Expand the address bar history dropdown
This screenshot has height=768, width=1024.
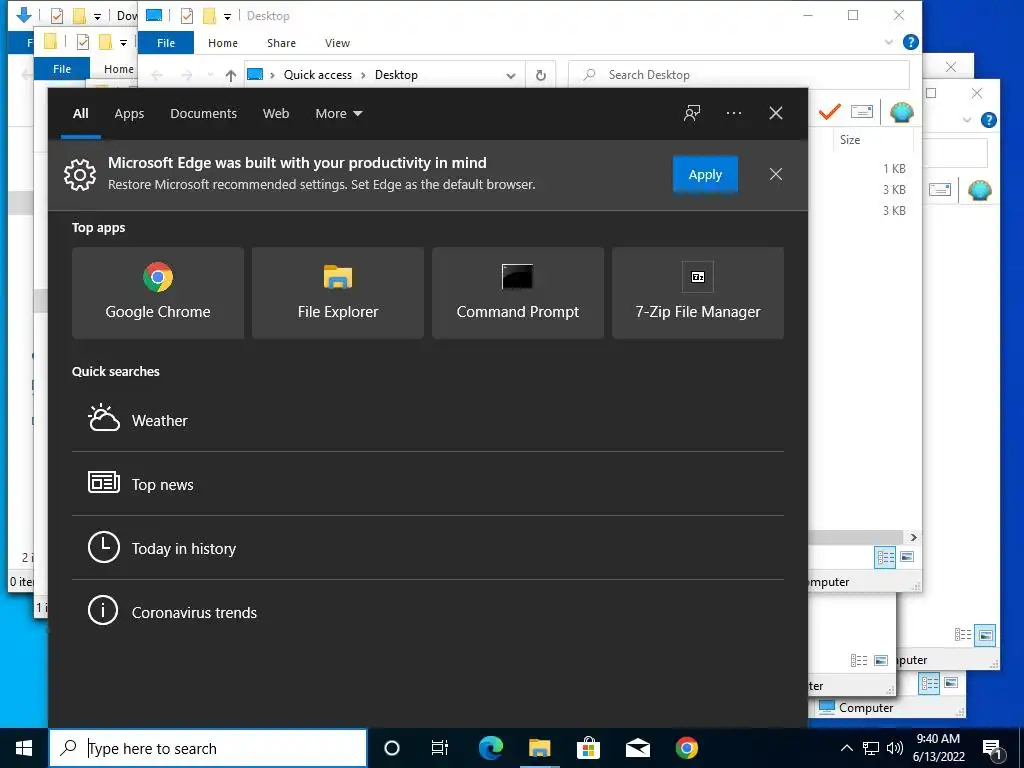pyautogui.click(x=511, y=75)
